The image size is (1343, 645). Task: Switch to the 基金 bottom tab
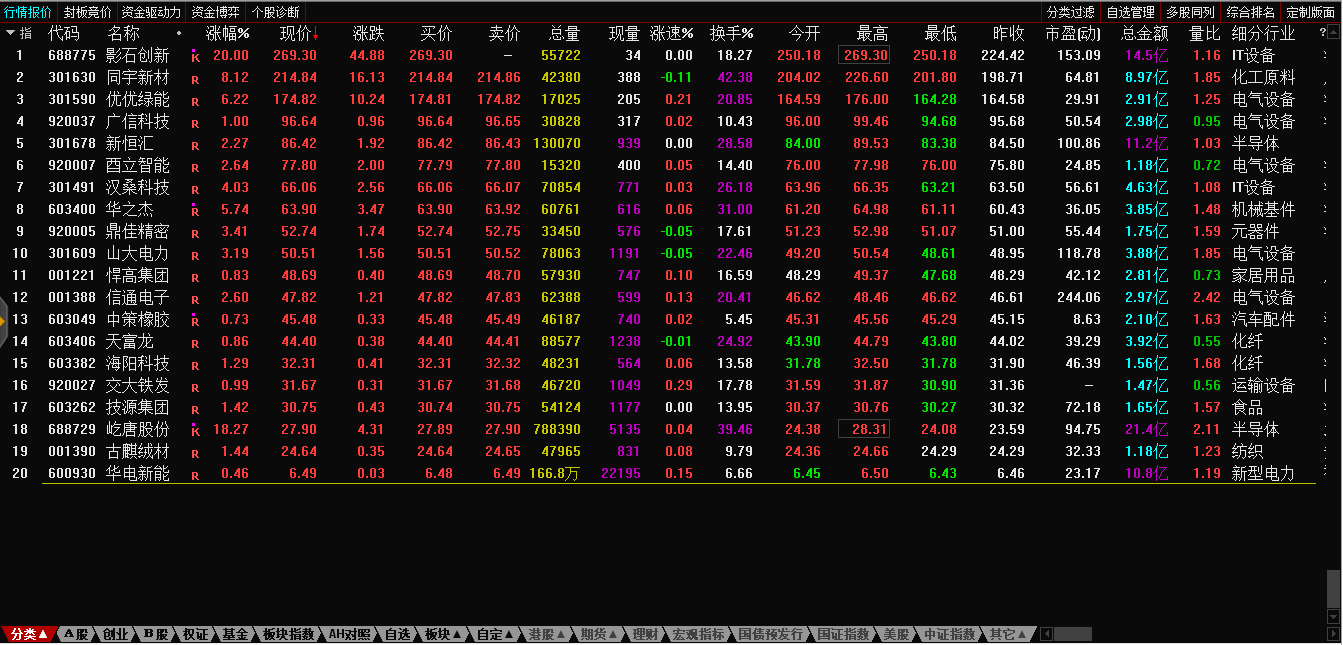[235, 634]
